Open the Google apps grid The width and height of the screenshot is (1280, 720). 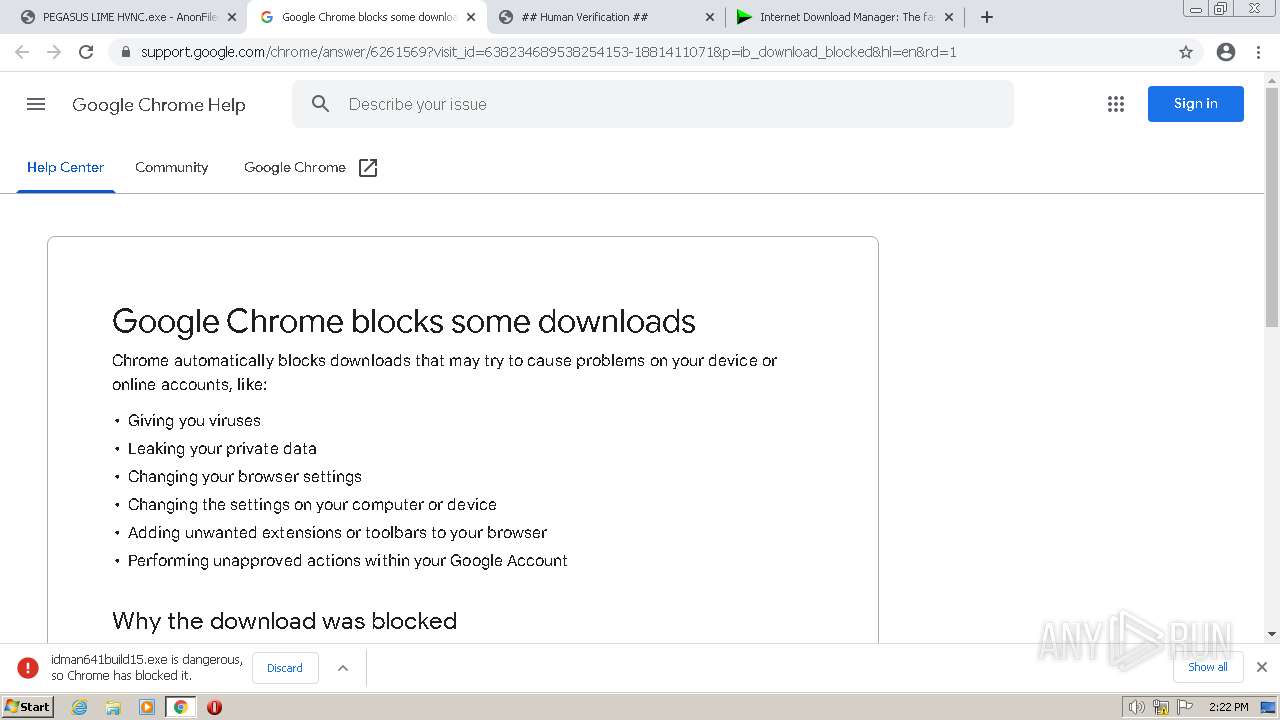tap(1116, 104)
